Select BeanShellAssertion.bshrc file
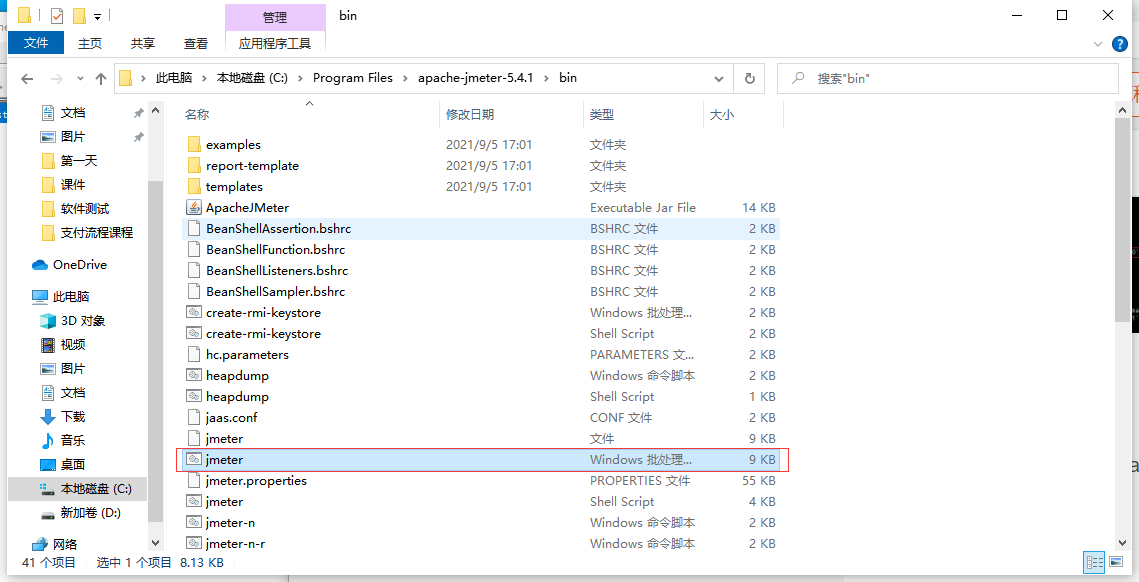 tap(480, 228)
